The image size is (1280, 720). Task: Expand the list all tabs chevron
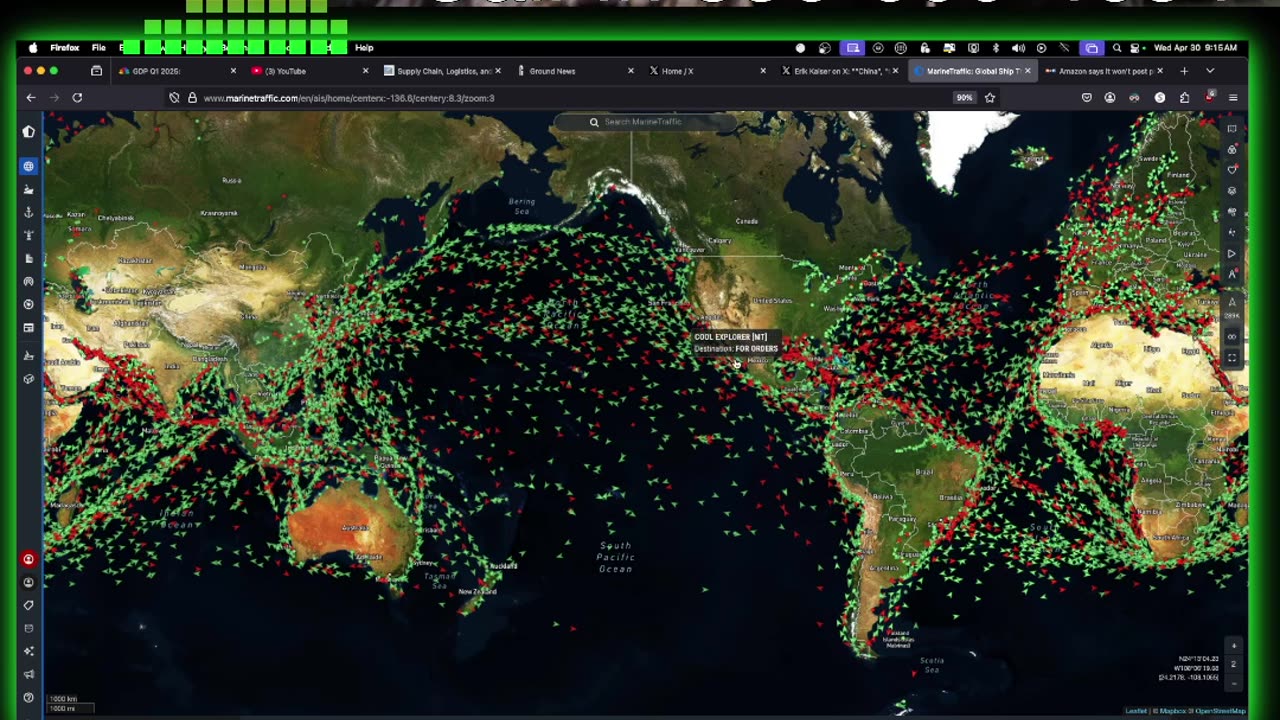pos(1210,71)
